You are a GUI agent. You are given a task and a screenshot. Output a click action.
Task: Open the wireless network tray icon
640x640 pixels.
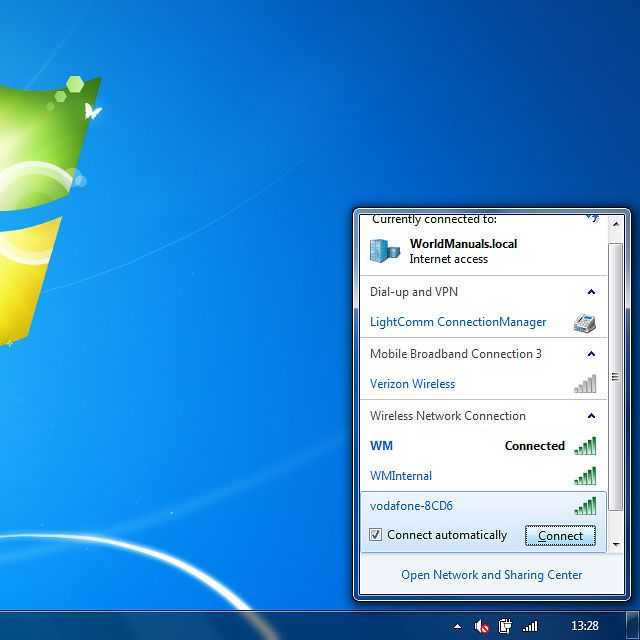coord(530,626)
